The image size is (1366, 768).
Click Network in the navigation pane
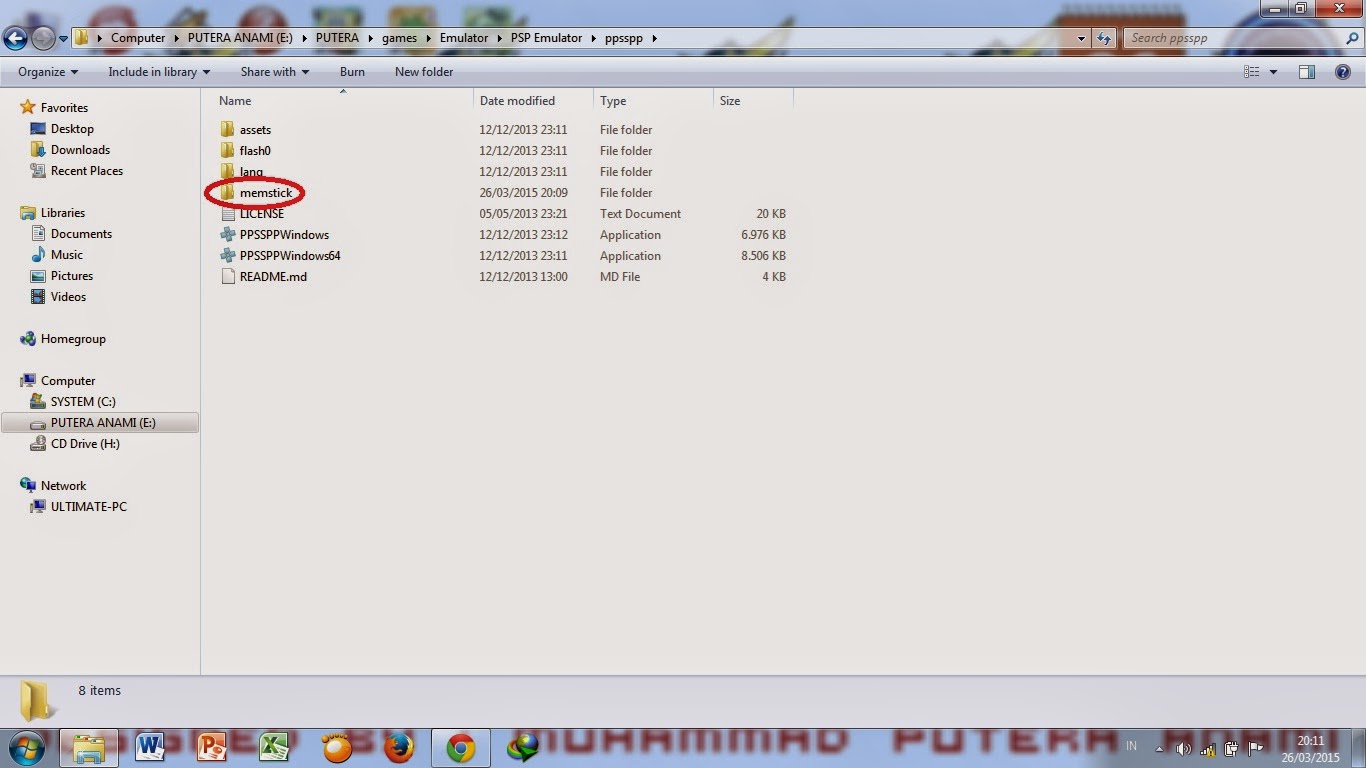tap(63, 486)
